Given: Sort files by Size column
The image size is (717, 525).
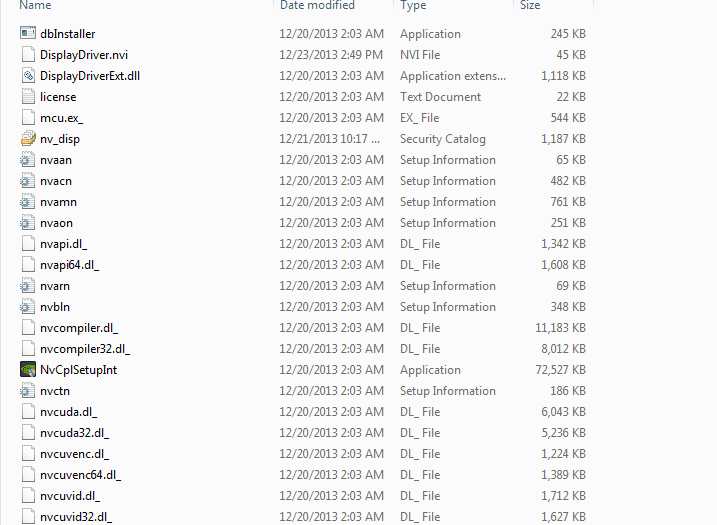Looking at the screenshot, I should click(530, 6).
